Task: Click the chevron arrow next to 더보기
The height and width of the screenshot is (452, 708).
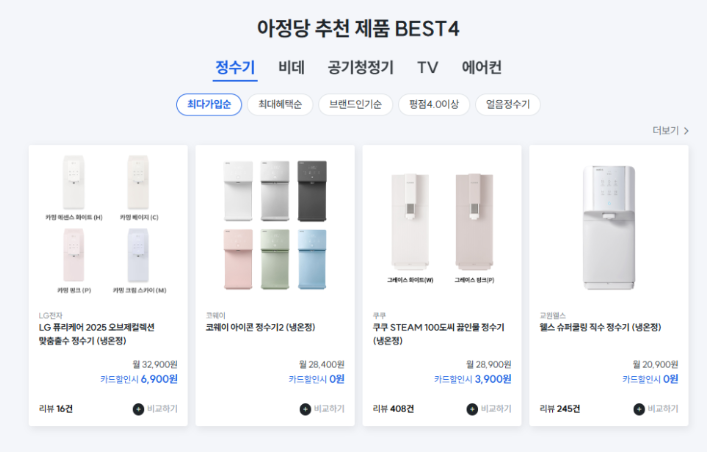Action: (x=686, y=131)
